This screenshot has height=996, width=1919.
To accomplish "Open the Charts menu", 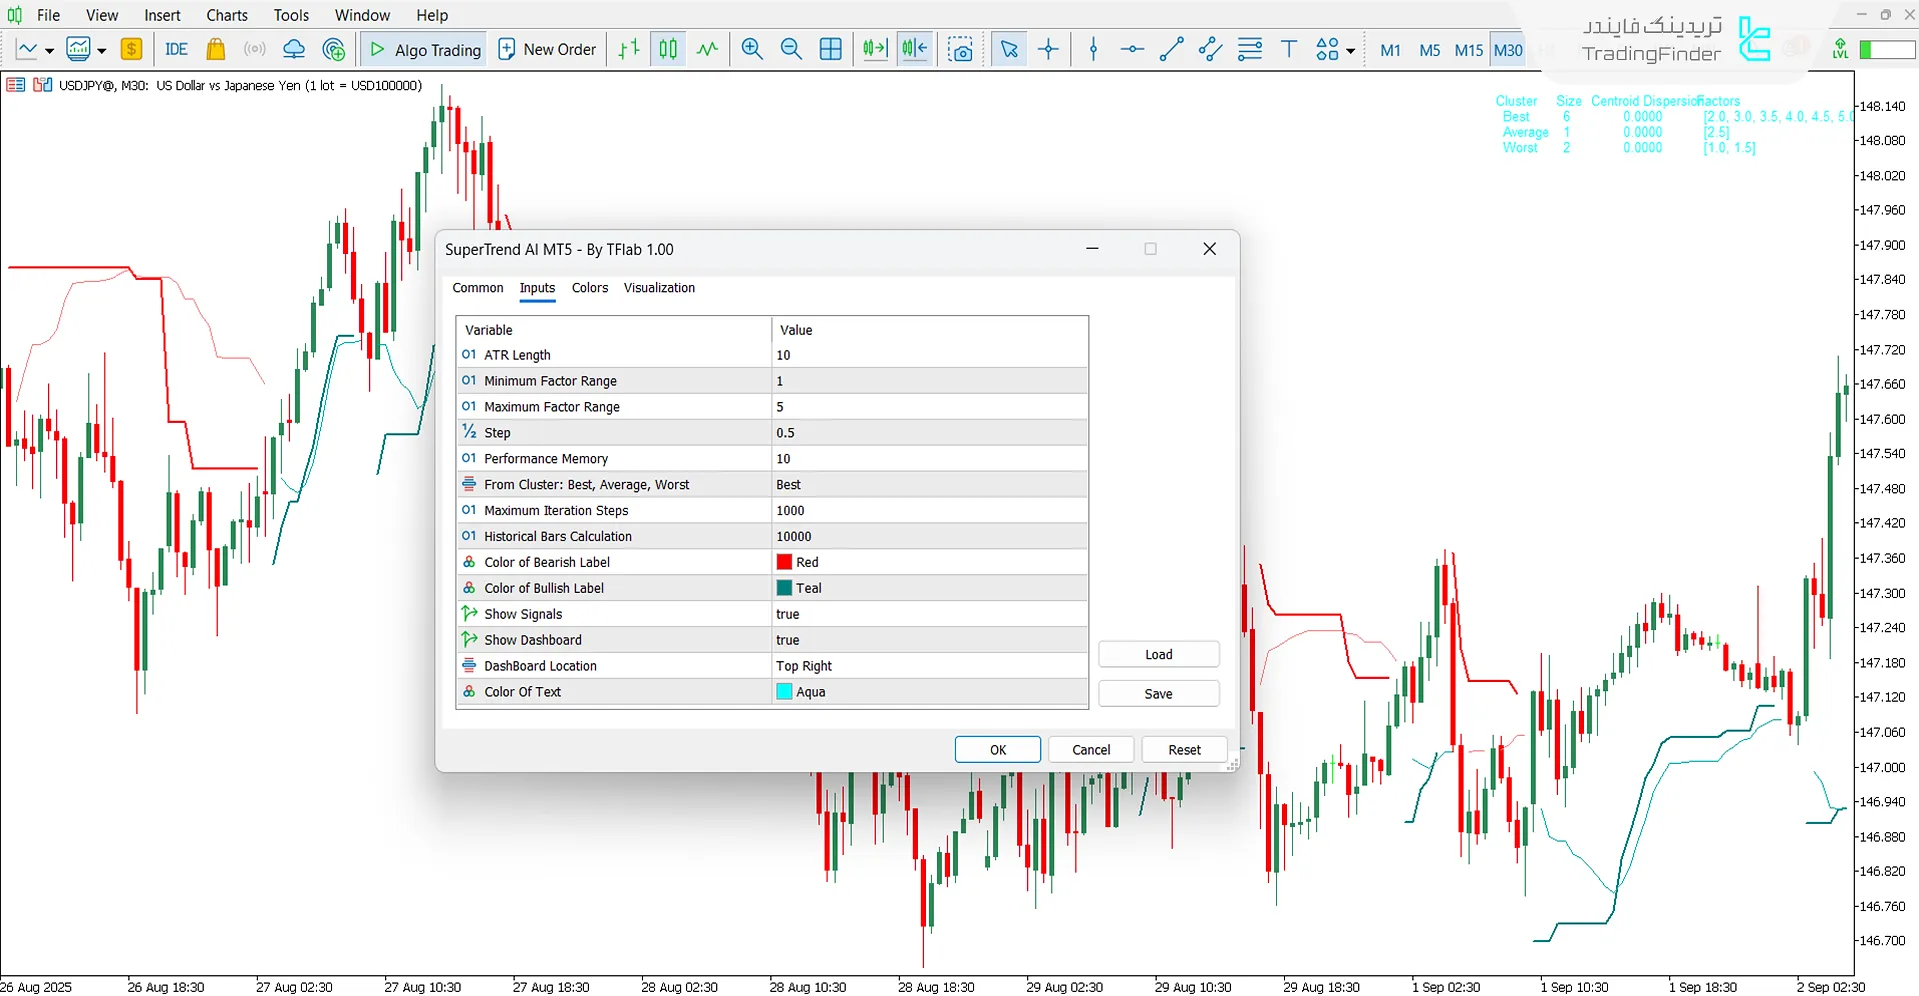I will tap(227, 15).
